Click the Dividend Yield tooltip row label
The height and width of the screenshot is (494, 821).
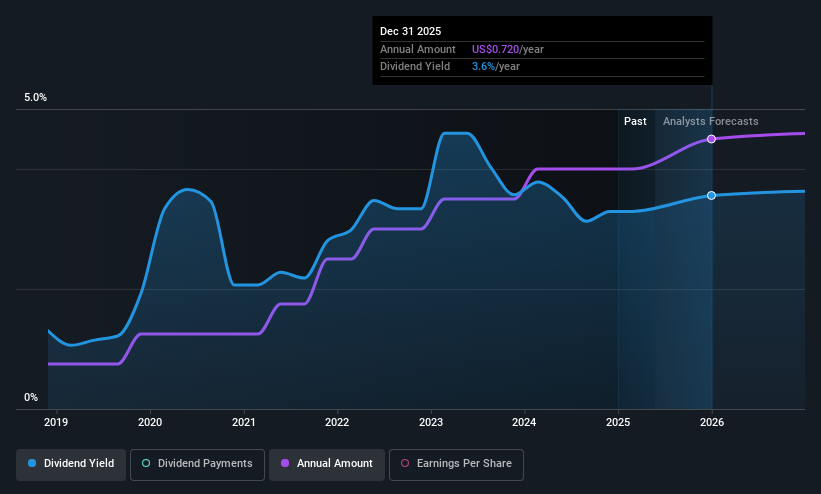[x=415, y=67]
